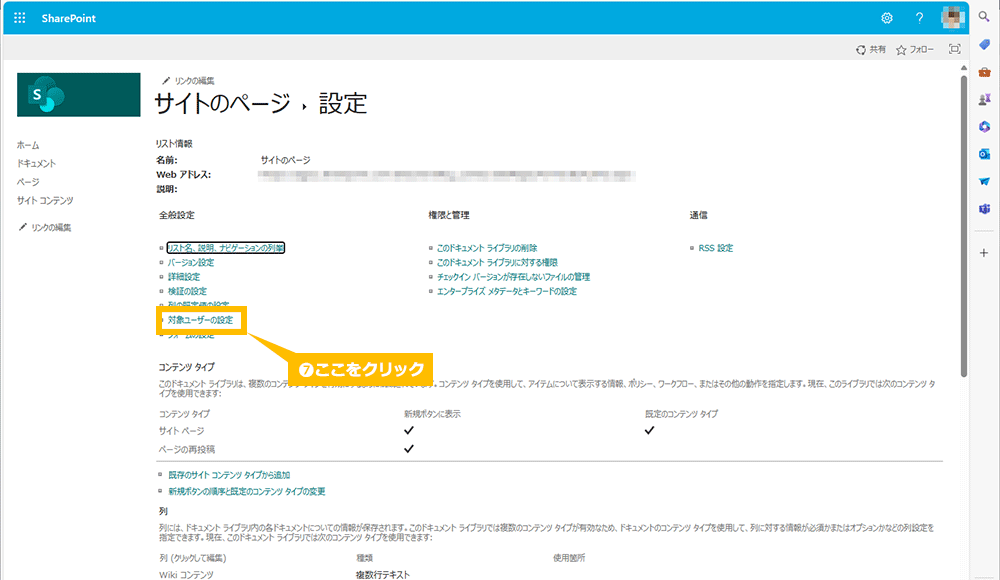Click ページの再投稿 content type row

[187, 449]
